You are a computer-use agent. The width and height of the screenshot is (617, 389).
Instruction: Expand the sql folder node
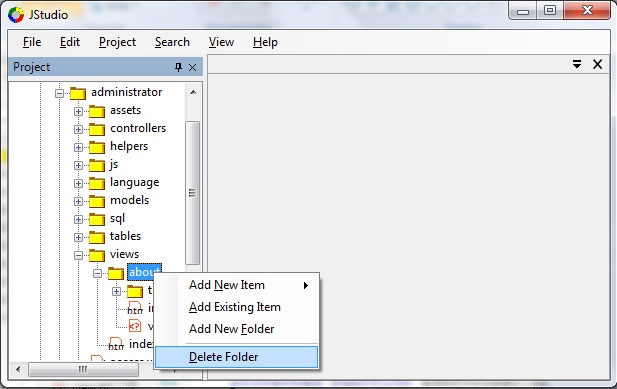pyautogui.click(x=78, y=219)
